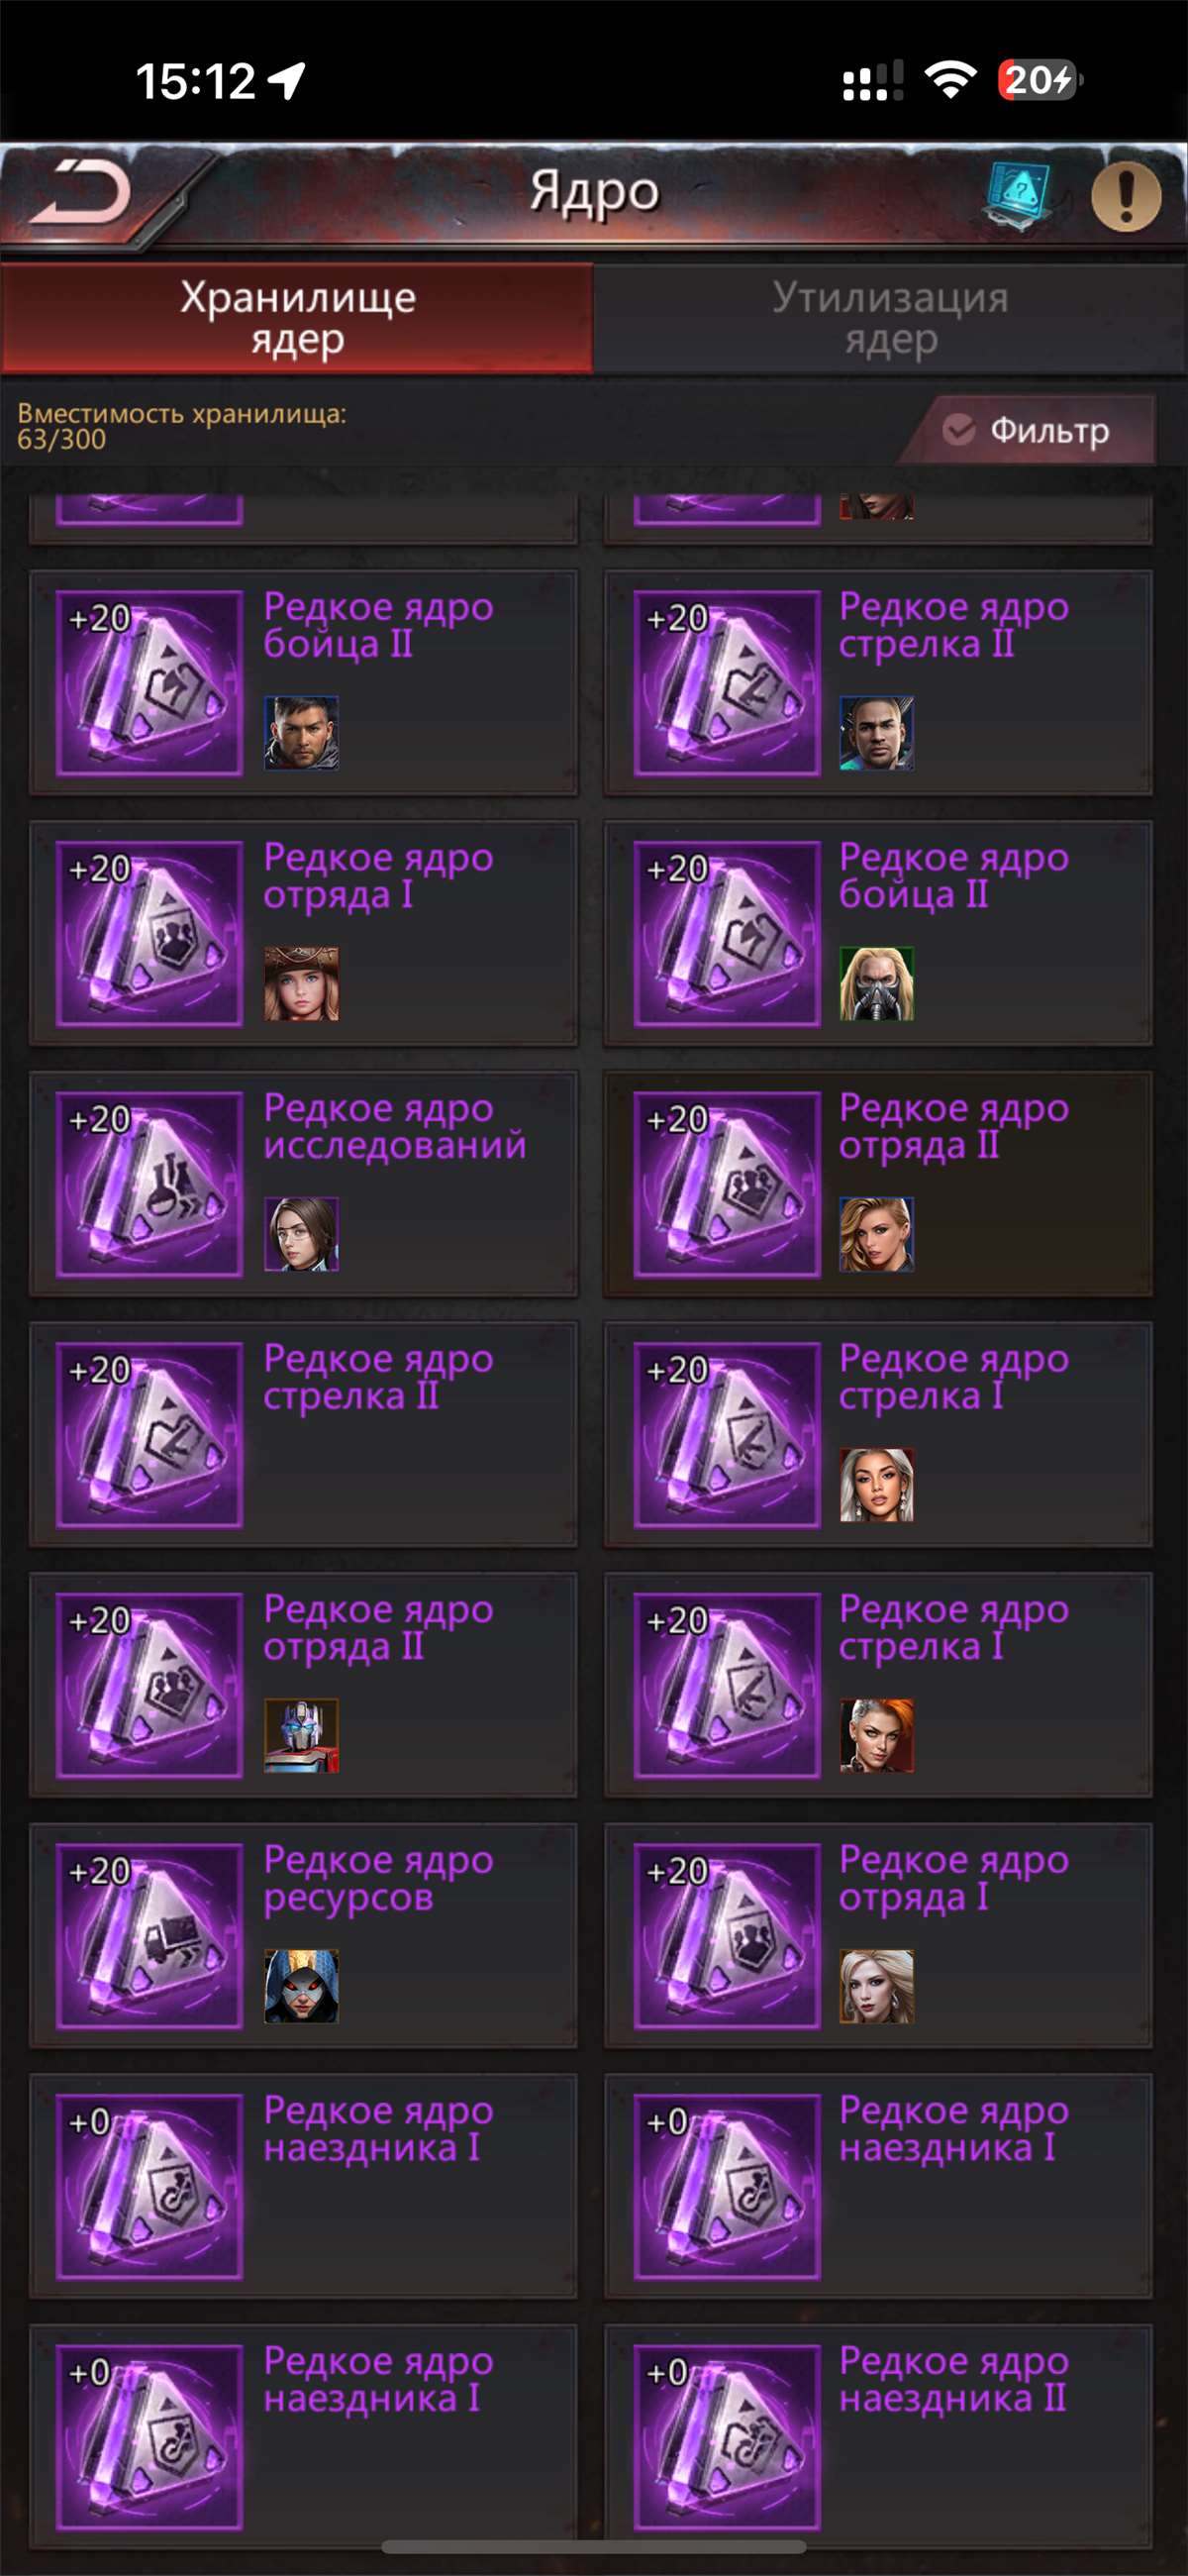This screenshot has height=2576, width=1188.
Task: Tap the hooded red-eyed hero portrait
Action: coord(301,1986)
